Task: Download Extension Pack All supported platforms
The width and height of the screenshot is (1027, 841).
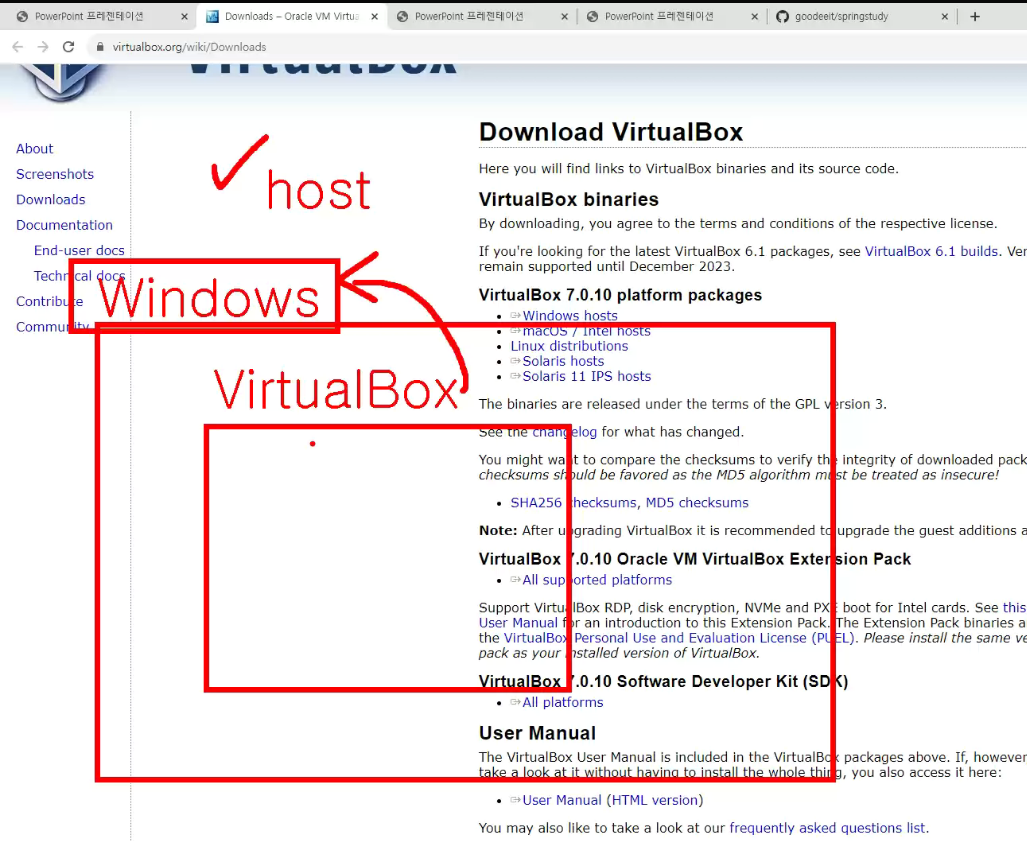Action: 597,580
